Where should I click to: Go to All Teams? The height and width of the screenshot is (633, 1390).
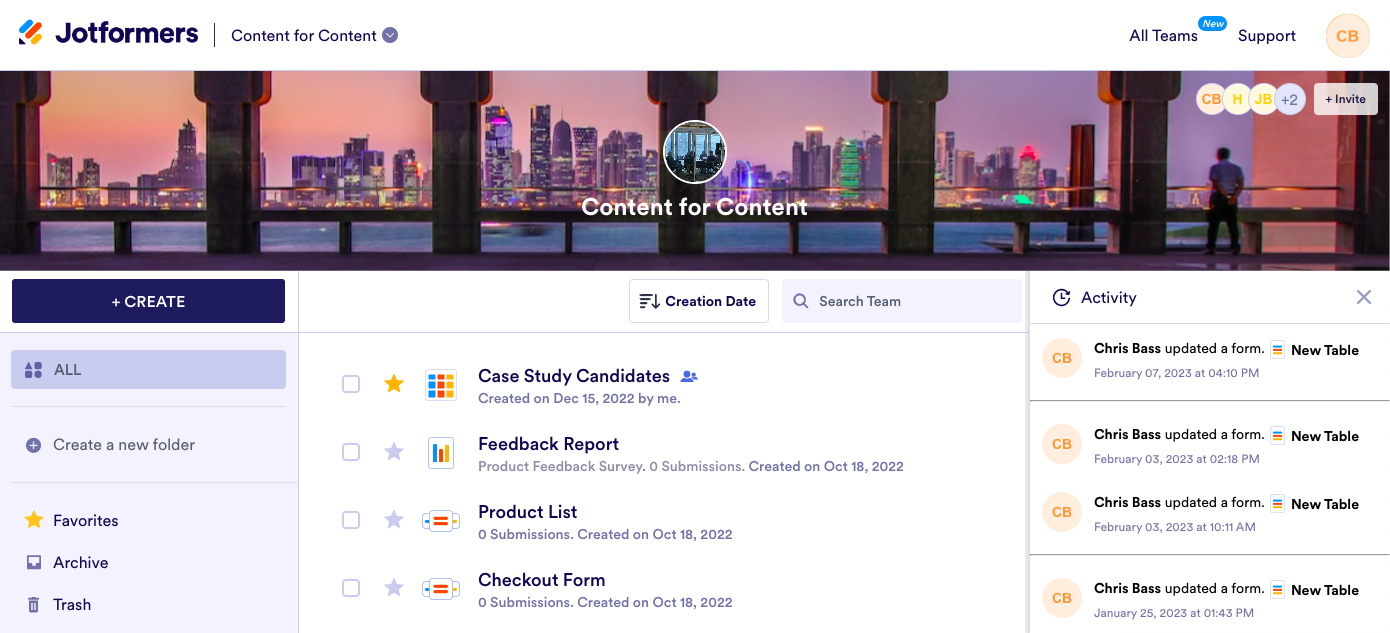[1163, 36]
